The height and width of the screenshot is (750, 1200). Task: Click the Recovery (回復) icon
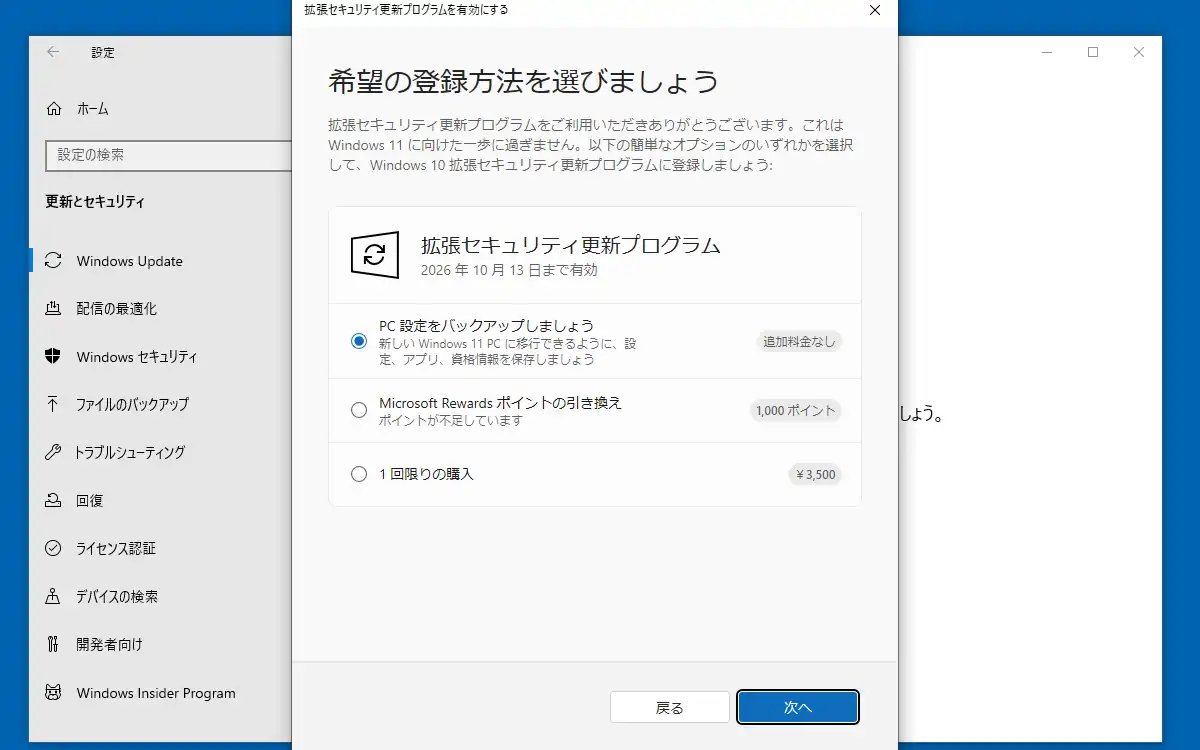tap(54, 500)
